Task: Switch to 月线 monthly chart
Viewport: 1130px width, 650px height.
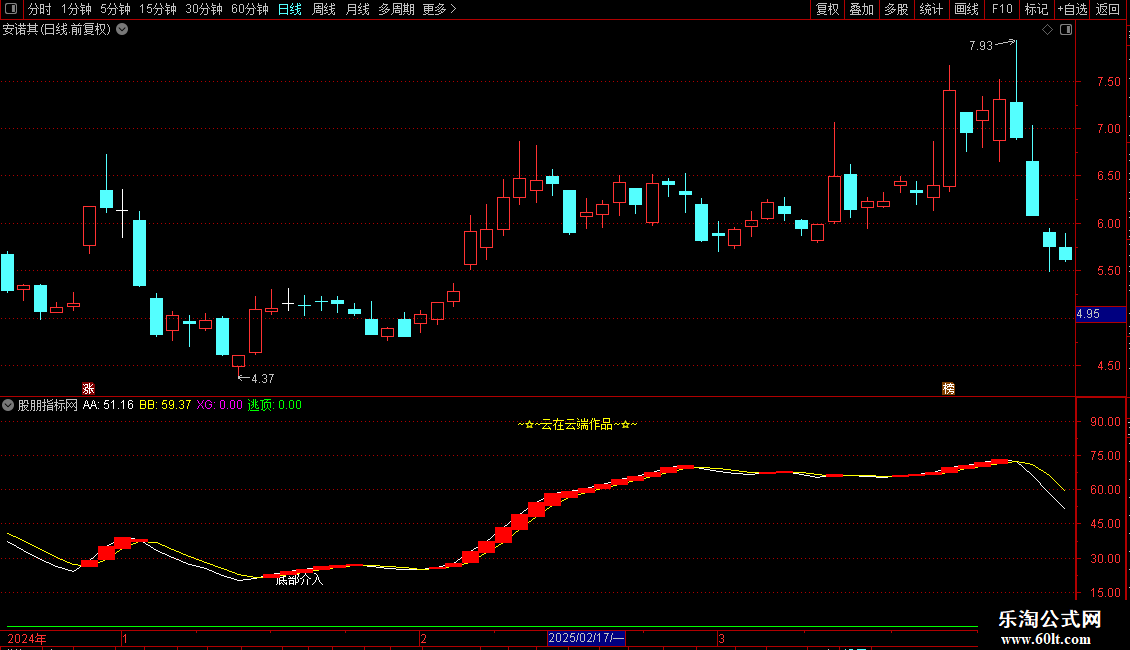Action: tap(357, 9)
